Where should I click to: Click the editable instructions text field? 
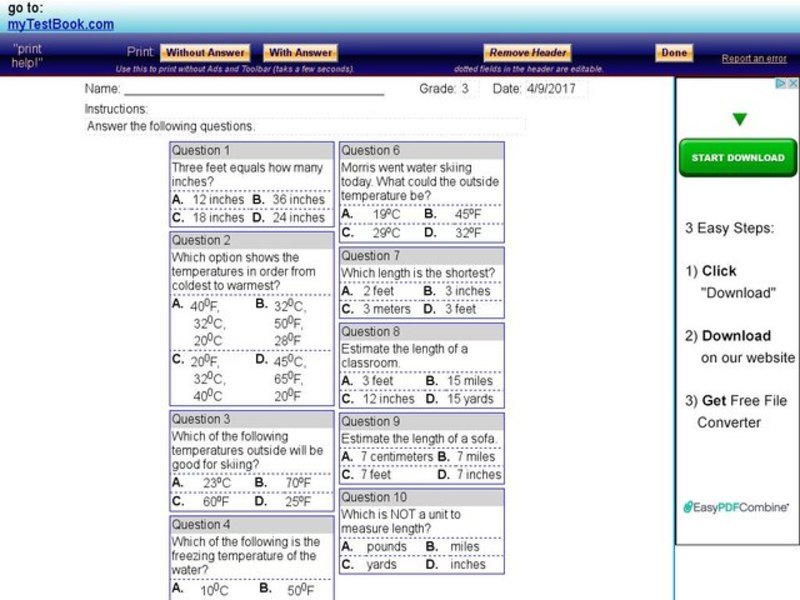click(x=304, y=126)
